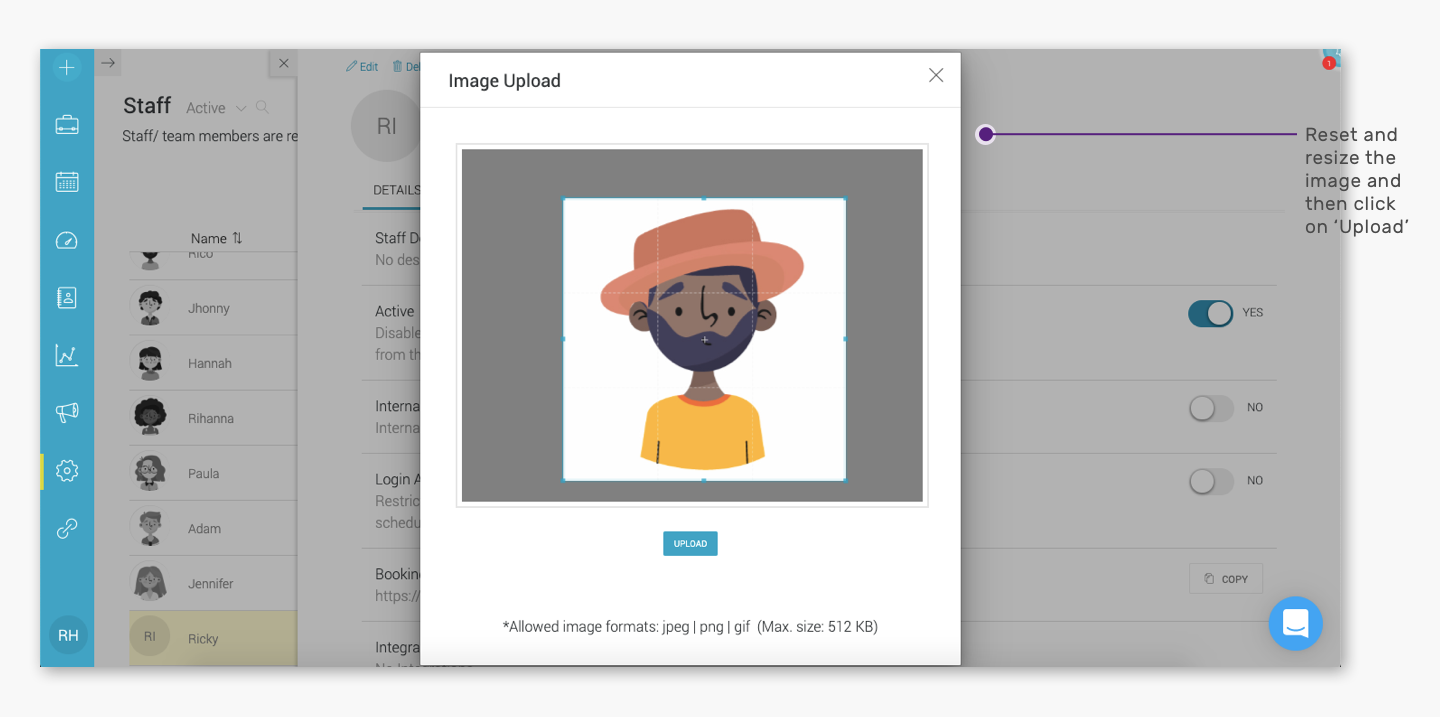Open the dashboard gauge icon in sidebar
Viewport: 1440px width, 718px height.
click(67, 240)
